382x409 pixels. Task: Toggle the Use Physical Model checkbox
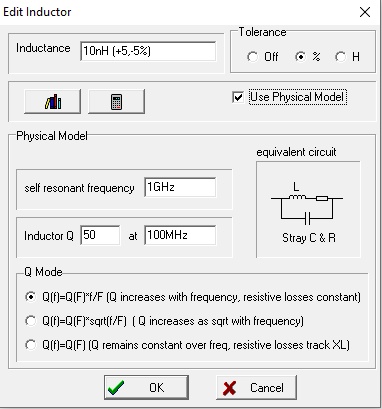click(238, 97)
